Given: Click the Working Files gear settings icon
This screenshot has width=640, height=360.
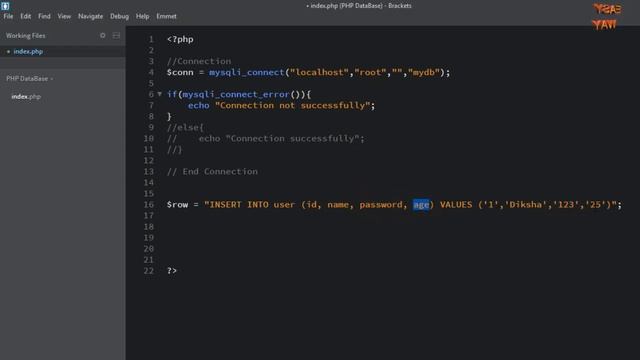Looking at the screenshot, I should (103, 36).
